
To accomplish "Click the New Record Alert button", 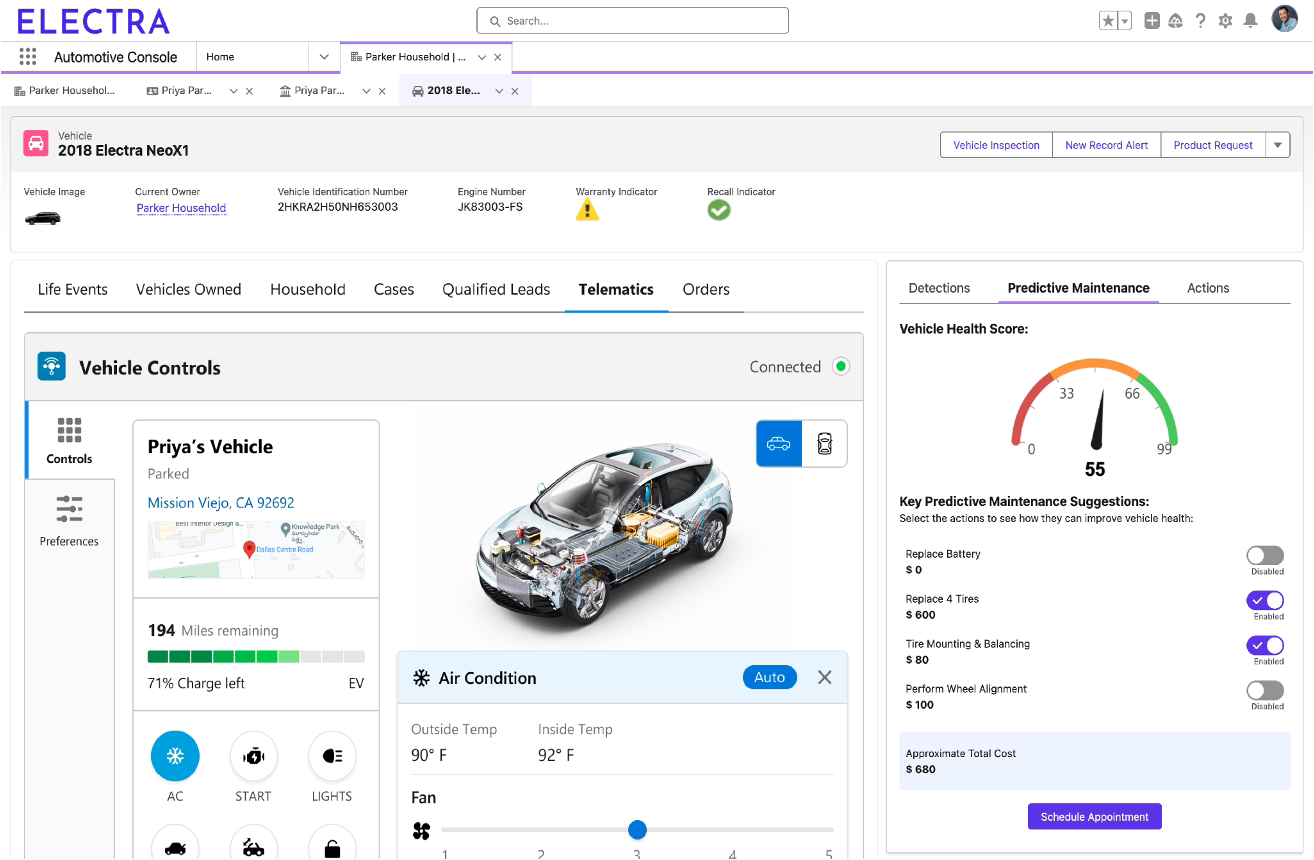I will pyautogui.click(x=1107, y=145).
